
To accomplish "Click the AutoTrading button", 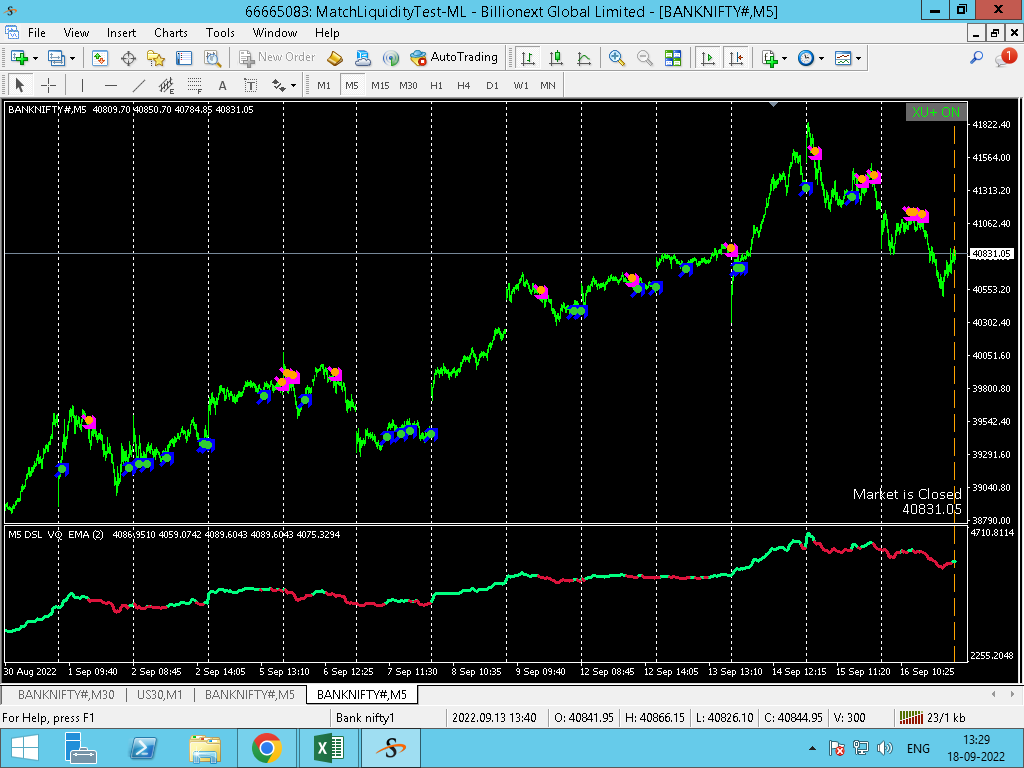I will pyautogui.click(x=454, y=58).
